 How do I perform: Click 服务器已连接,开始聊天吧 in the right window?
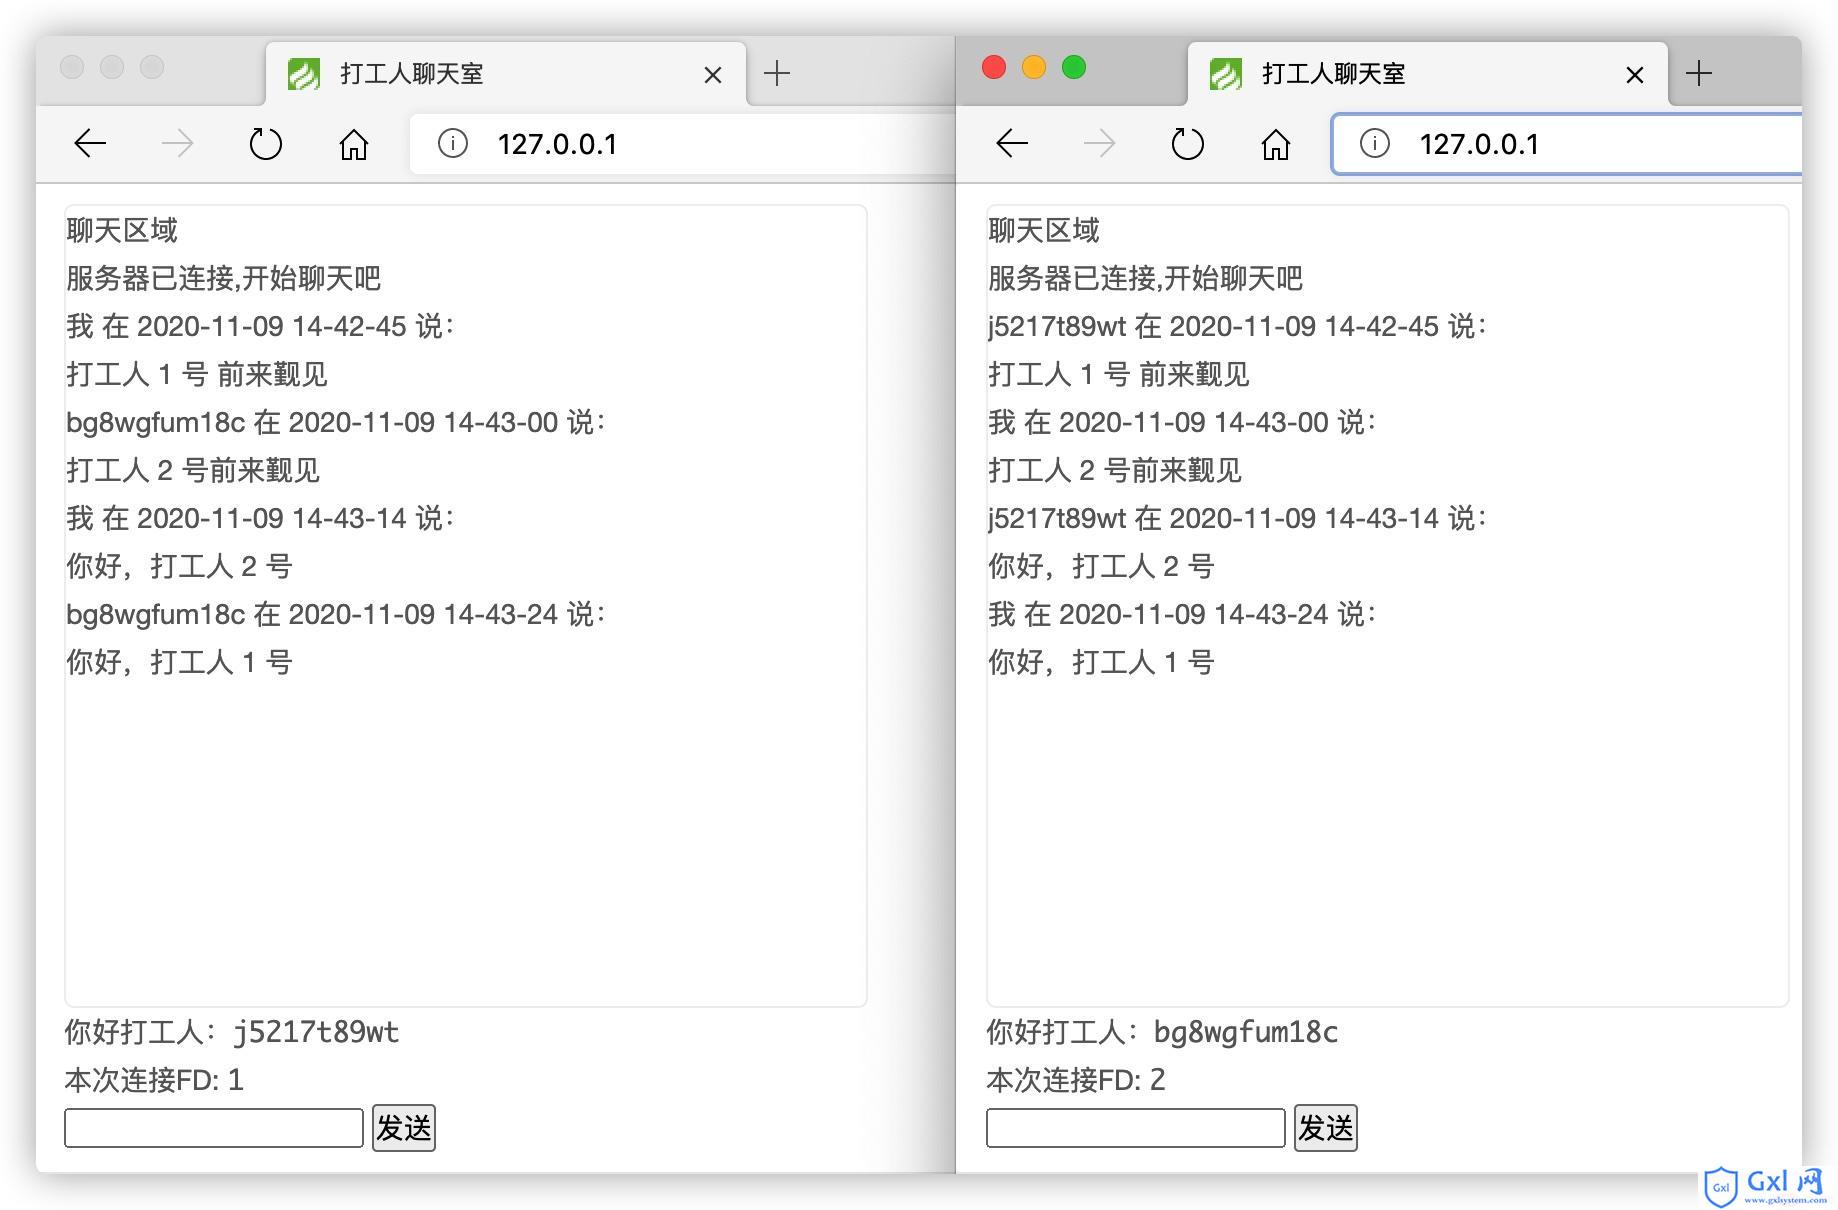coord(1146,279)
